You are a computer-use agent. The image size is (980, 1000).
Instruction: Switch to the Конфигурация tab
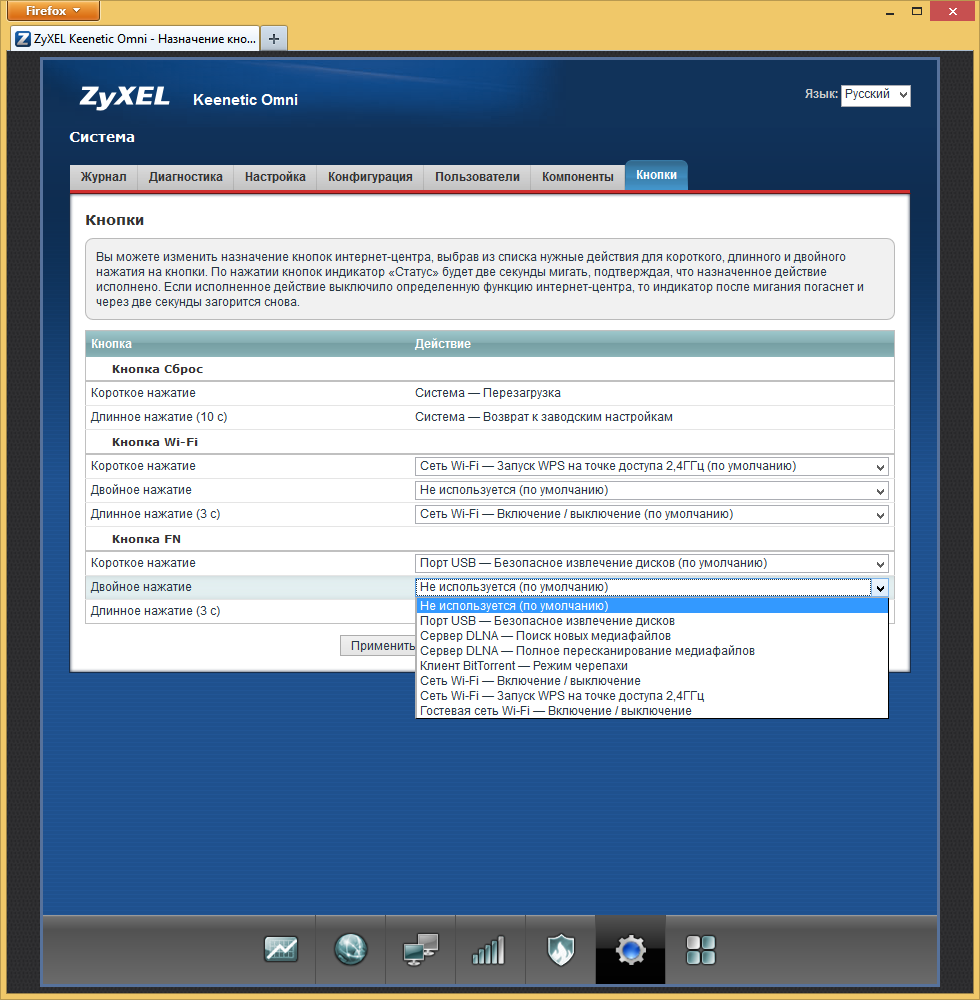click(370, 177)
